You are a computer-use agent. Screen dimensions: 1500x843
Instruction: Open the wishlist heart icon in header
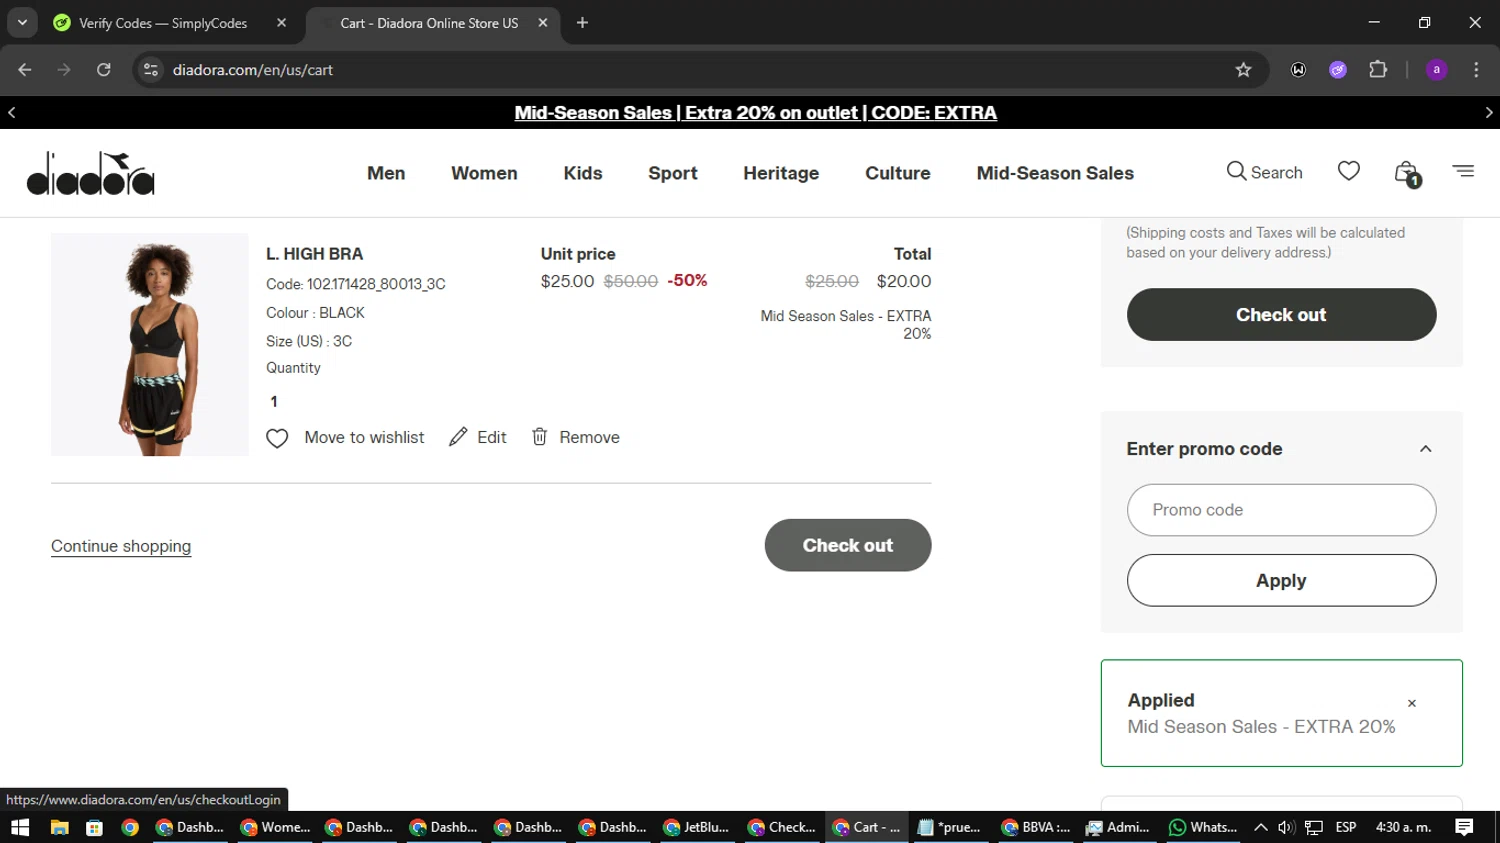pyautogui.click(x=1349, y=172)
